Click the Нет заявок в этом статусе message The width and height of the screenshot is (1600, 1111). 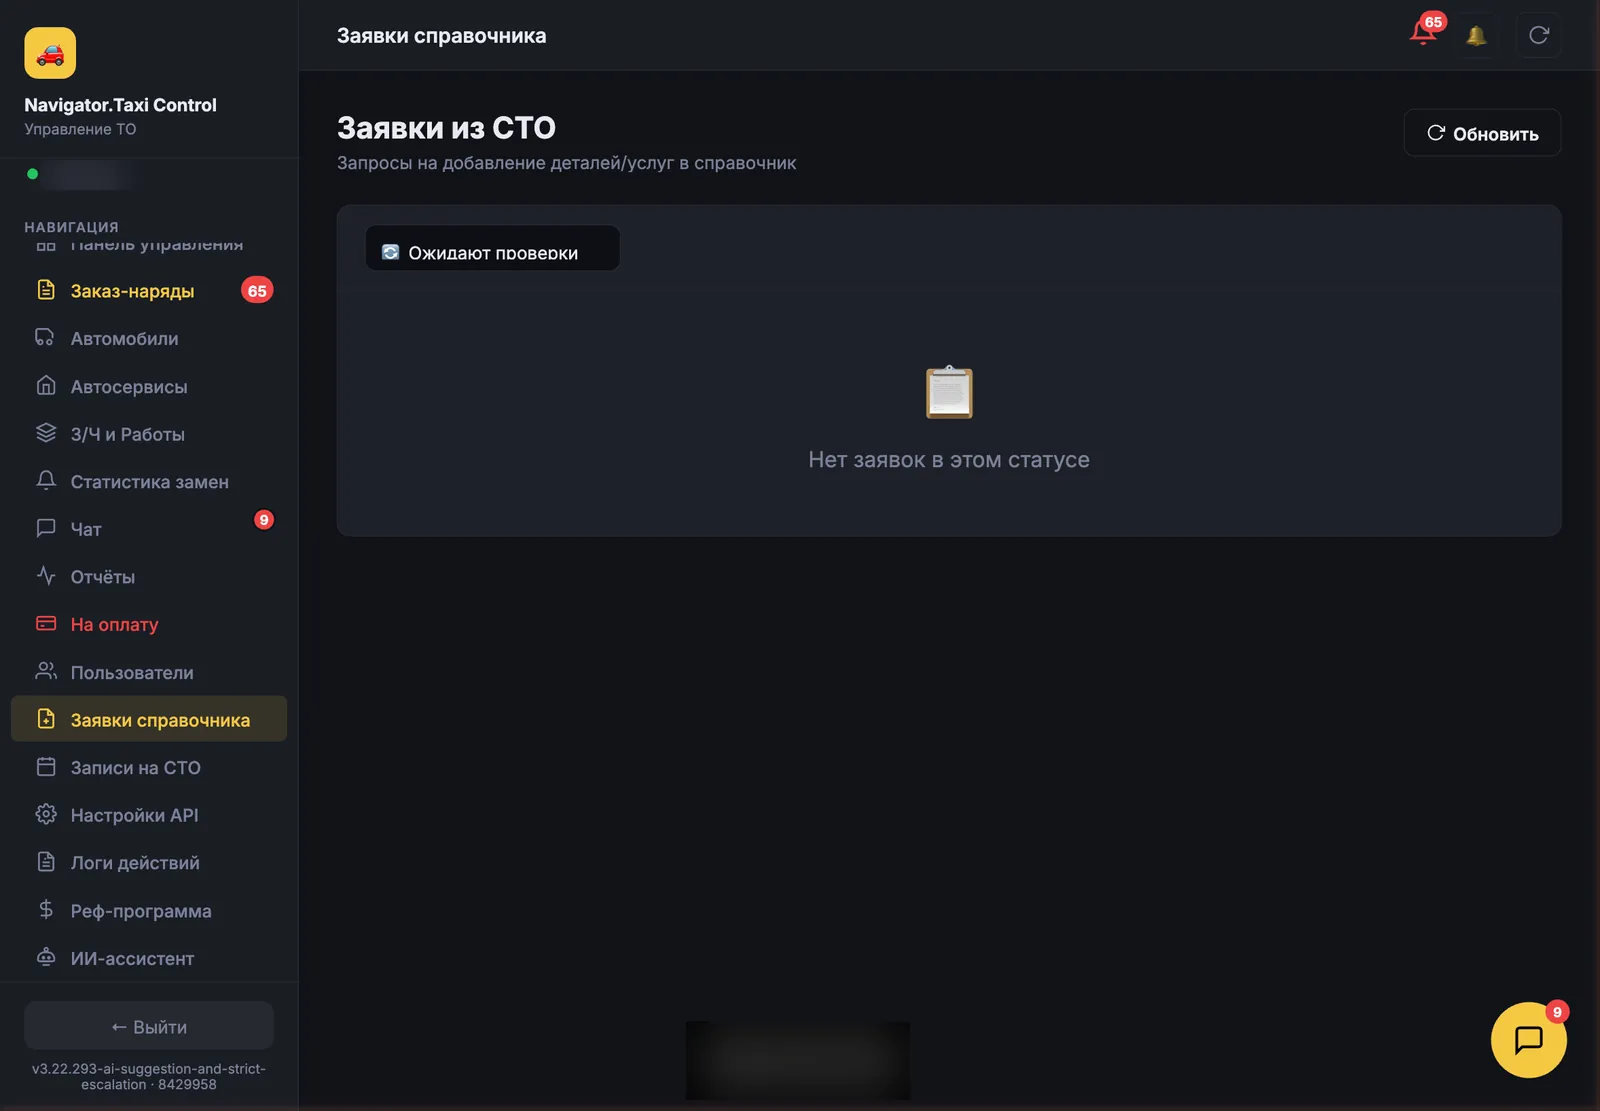point(949,460)
